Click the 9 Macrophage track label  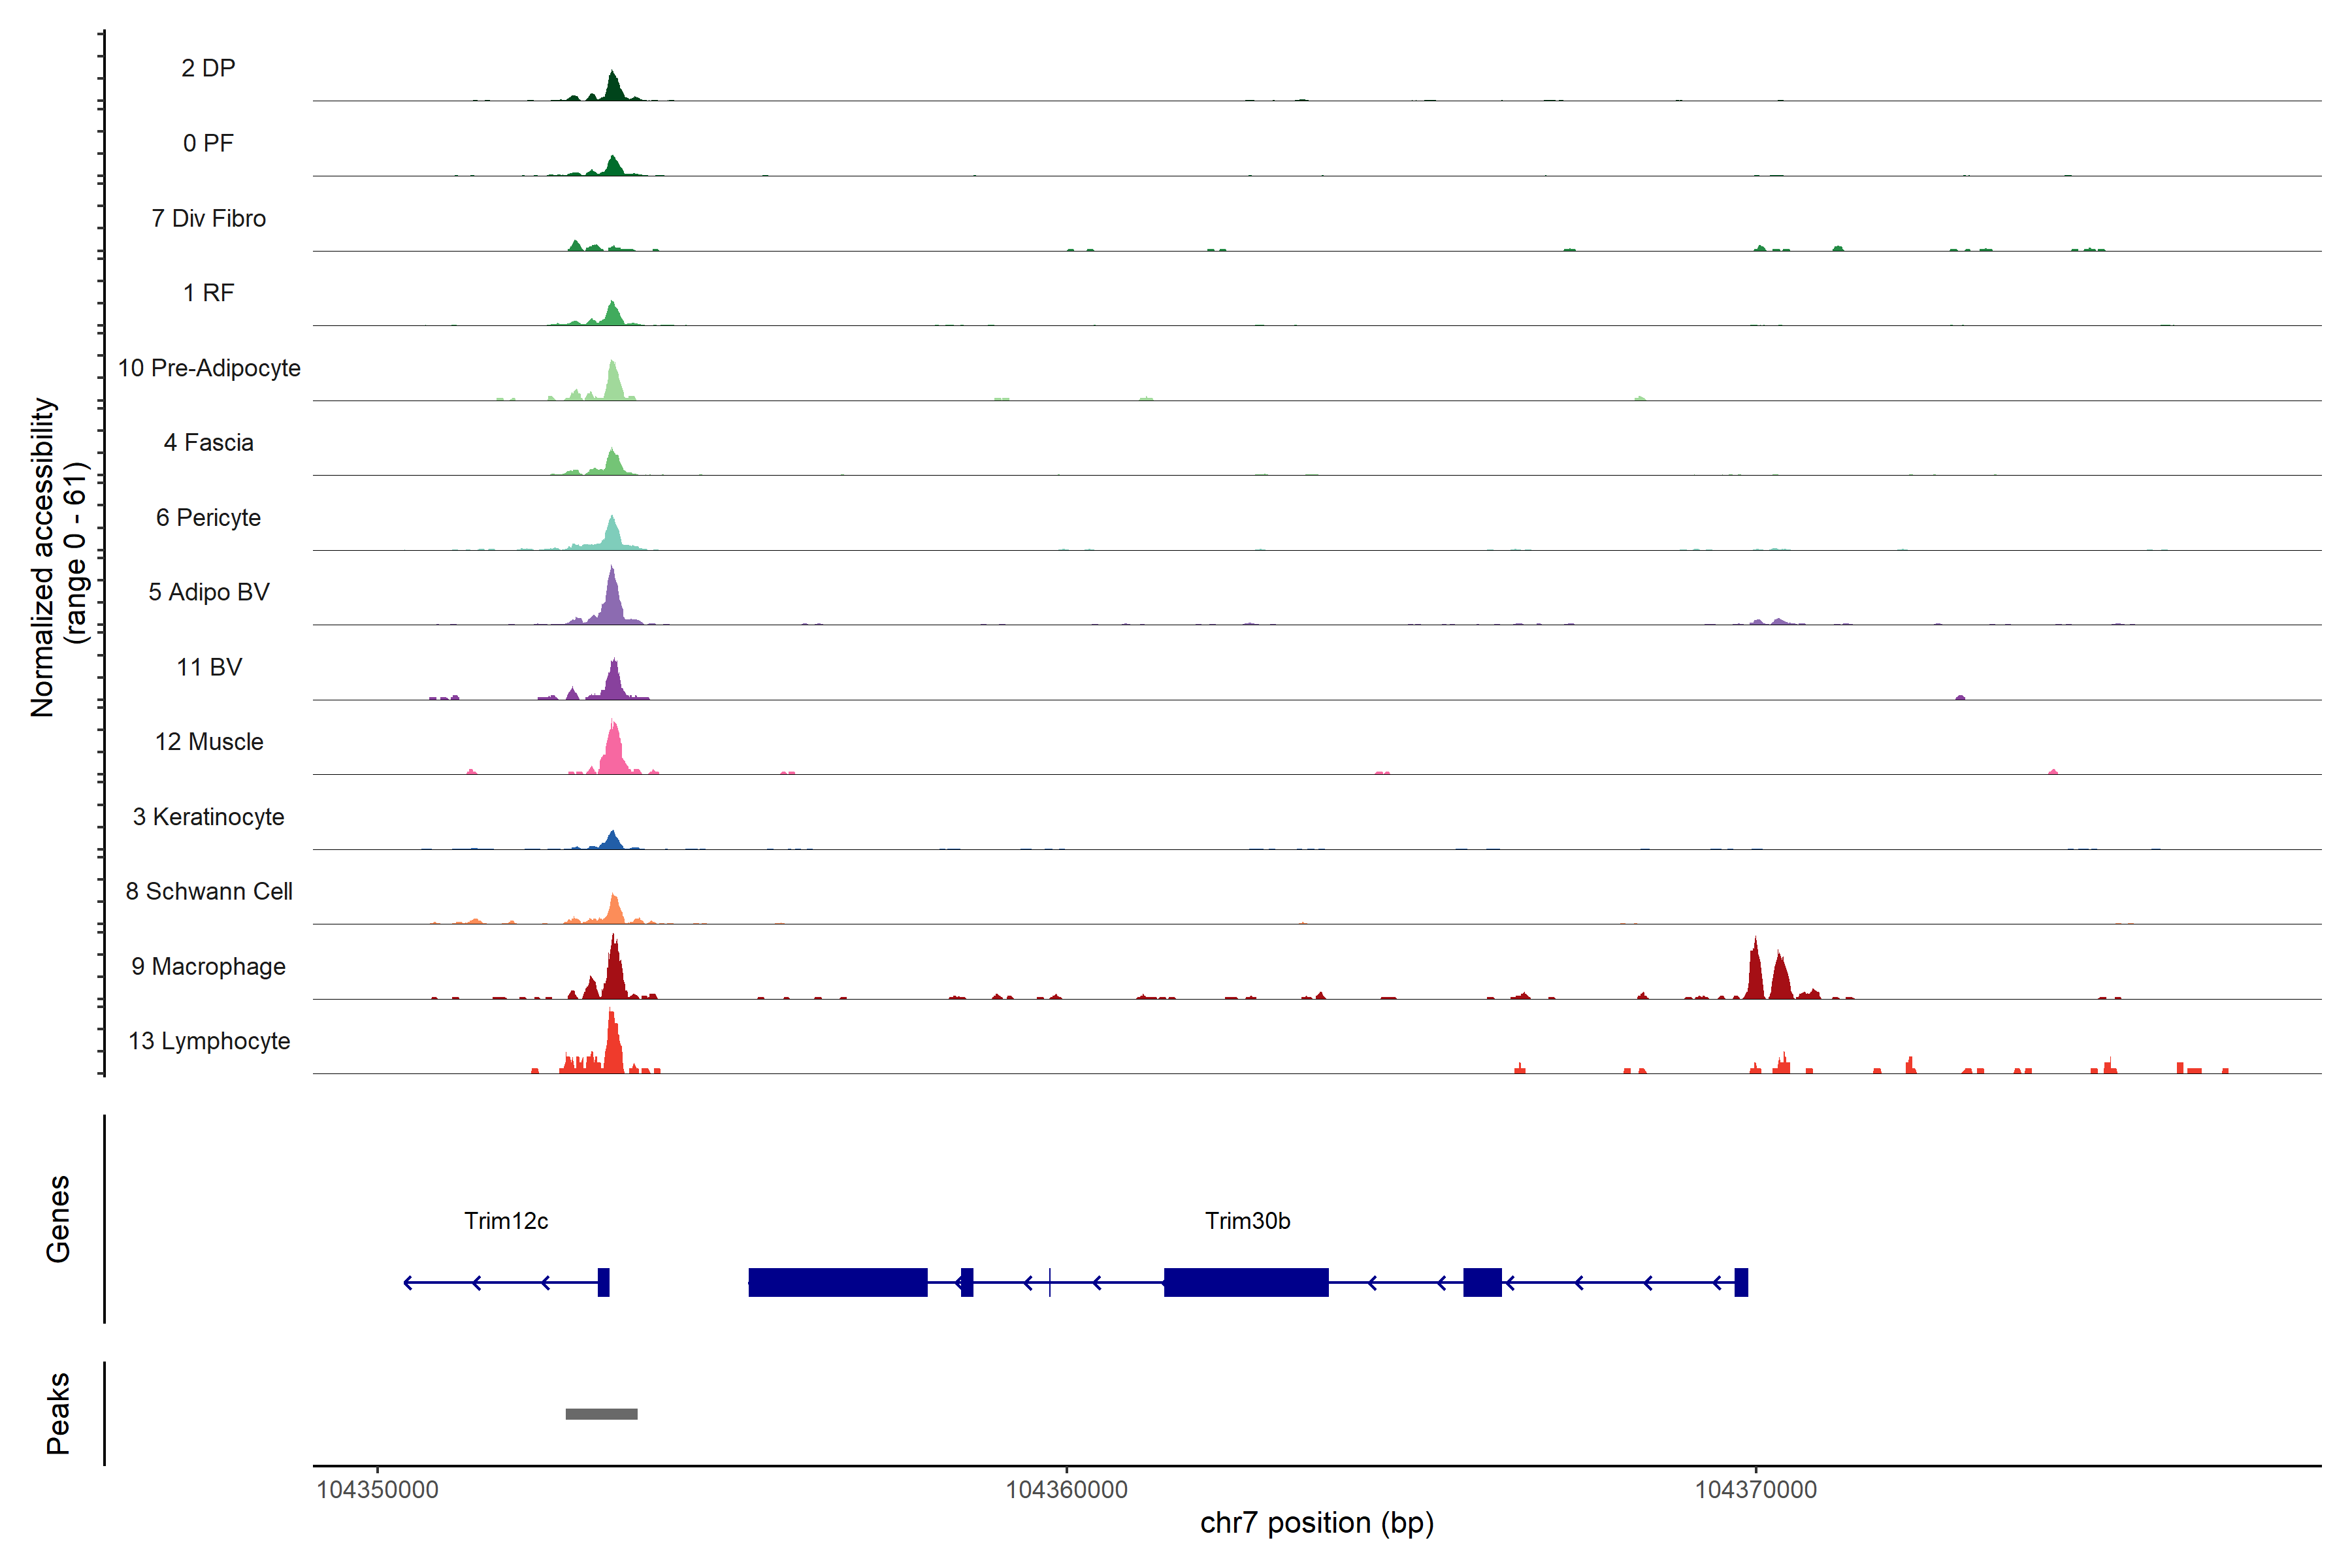click(208, 966)
